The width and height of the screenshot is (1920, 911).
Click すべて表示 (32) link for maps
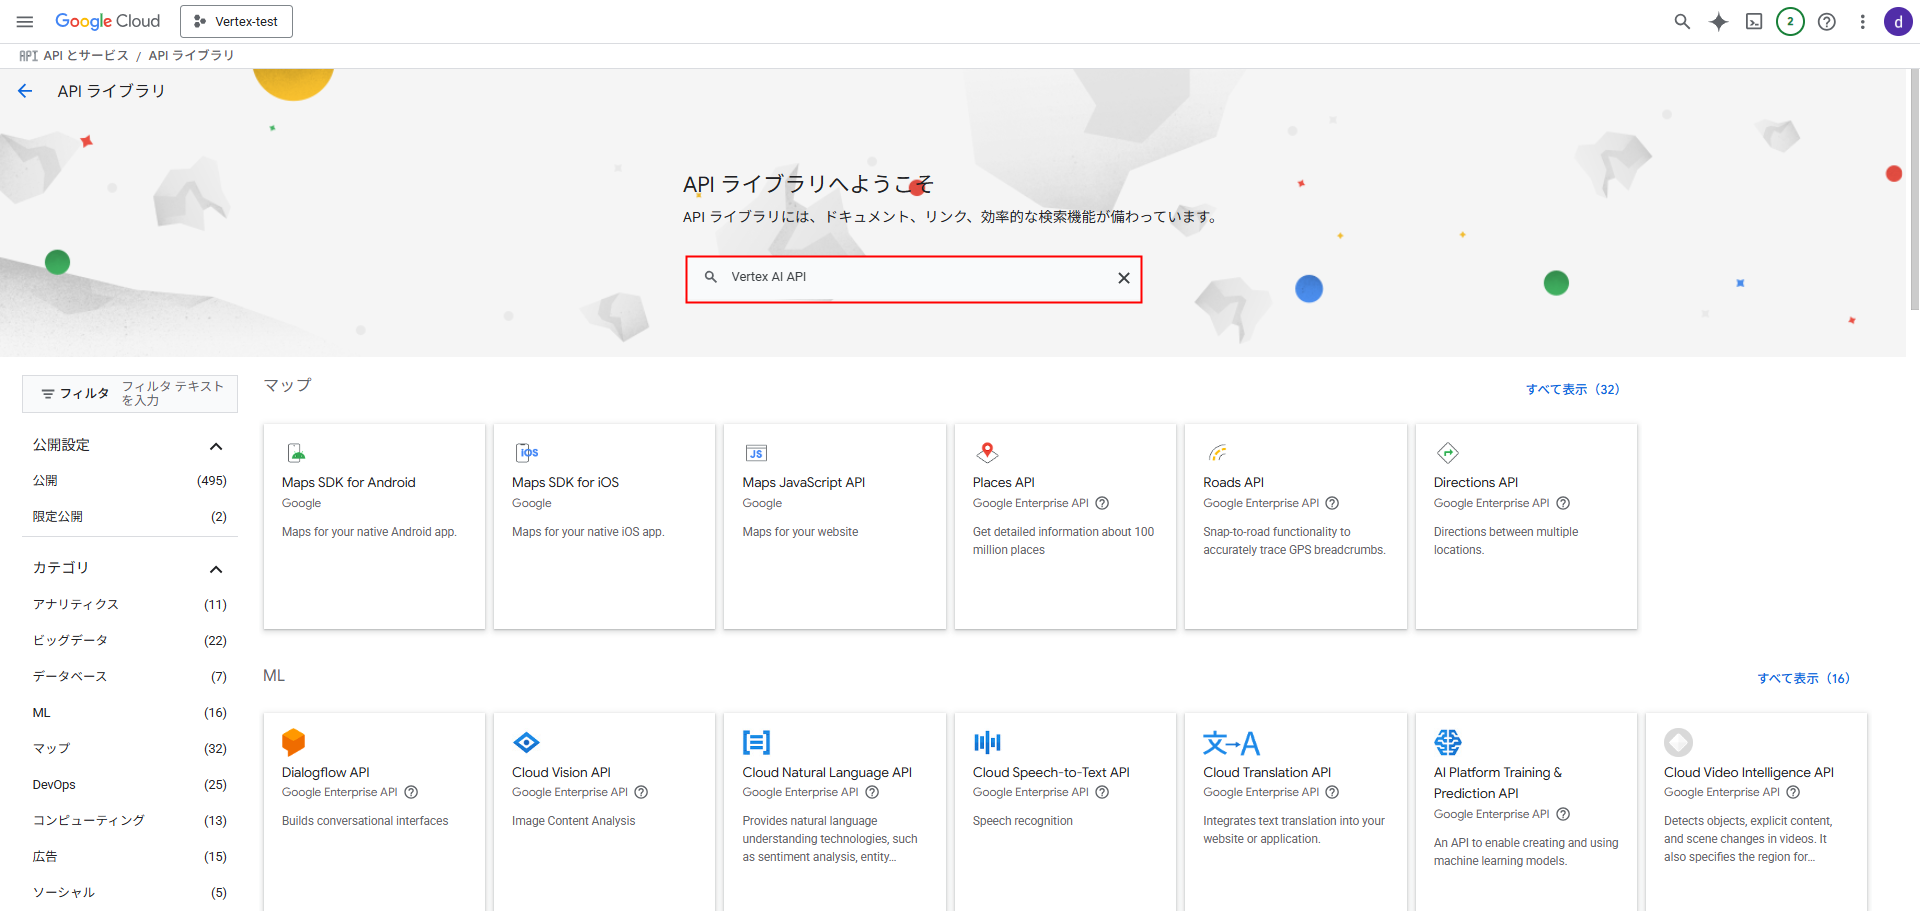click(1572, 389)
